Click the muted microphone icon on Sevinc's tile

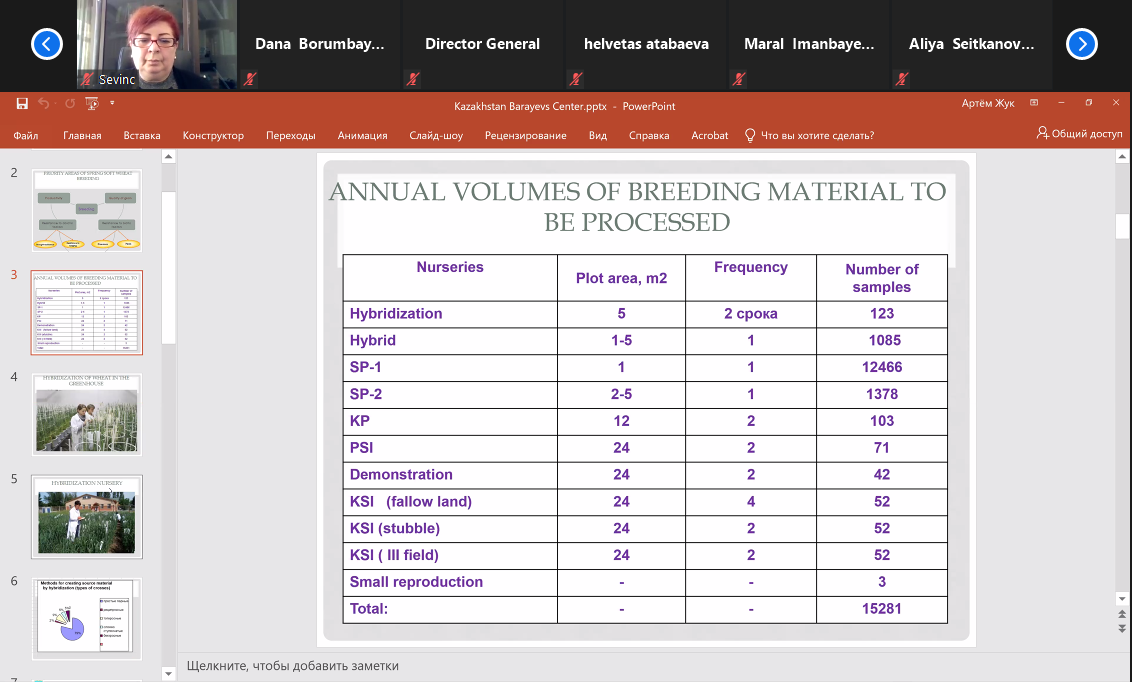[x=87, y=79]
